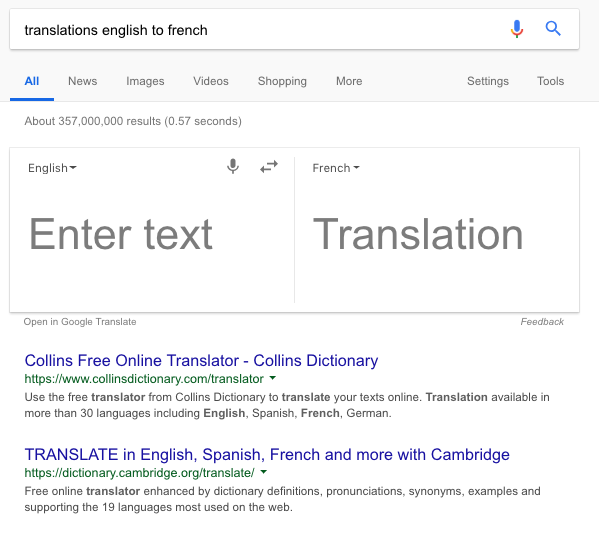
Task: Go to the Shopping tab
Action: pyautogui.click(x=282, y=81)
